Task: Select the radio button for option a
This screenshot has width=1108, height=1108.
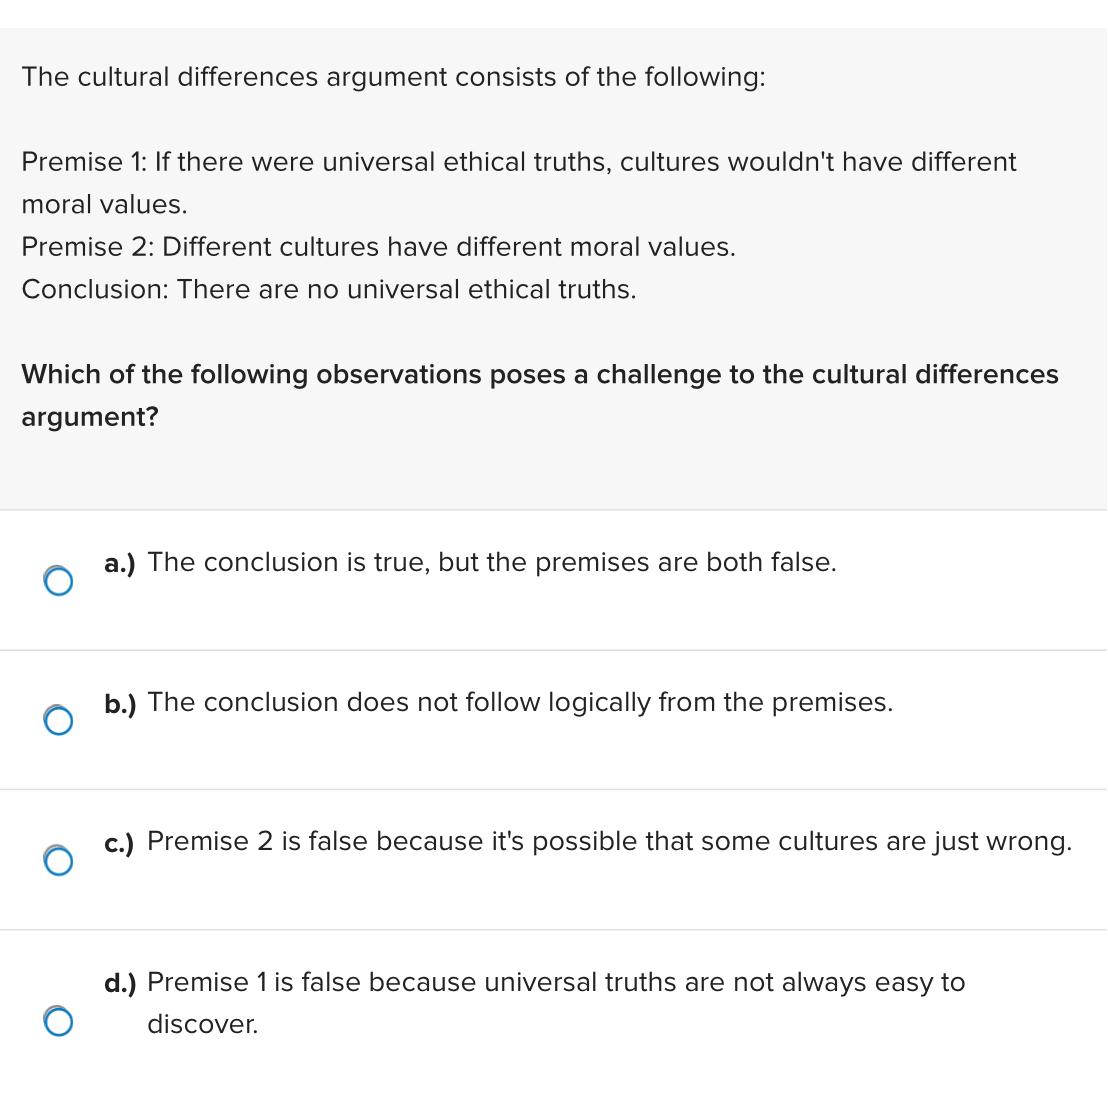Action: tap(58, 581)
